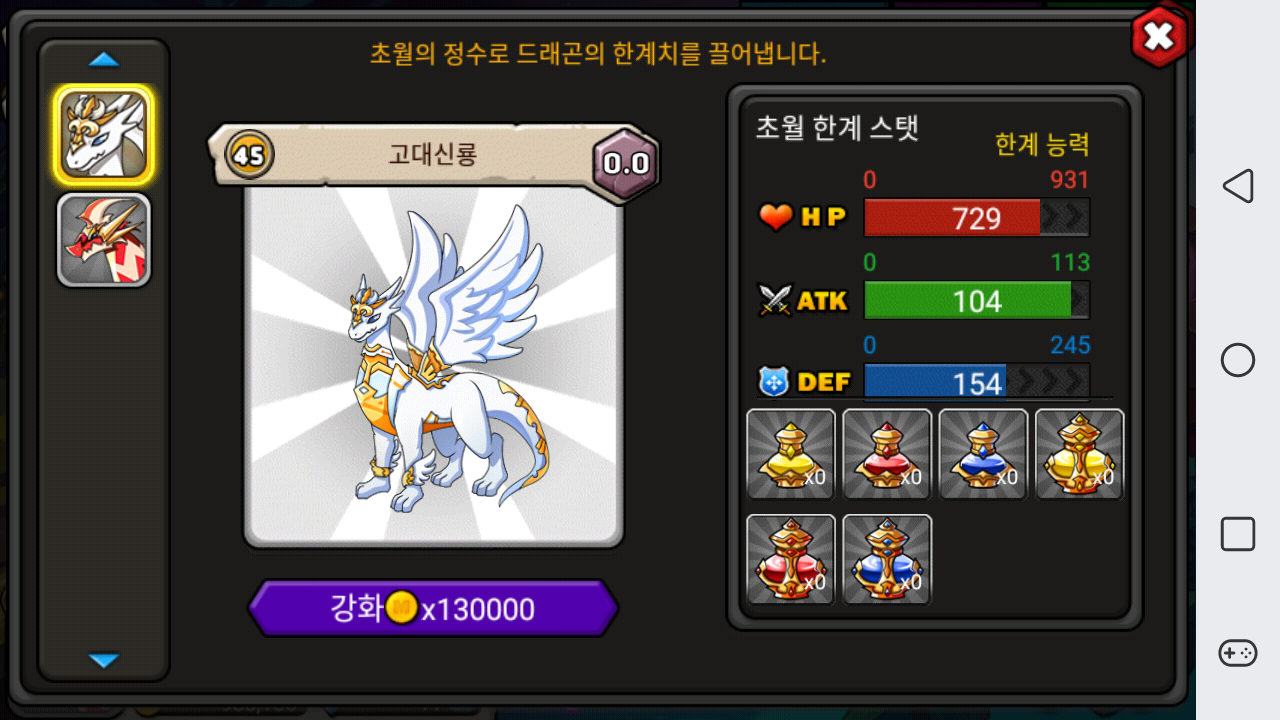The height and width of the screenshot is (720, 1280).
Task: Click the DEF progress bar showing 154
Action: tap(976, 382)
